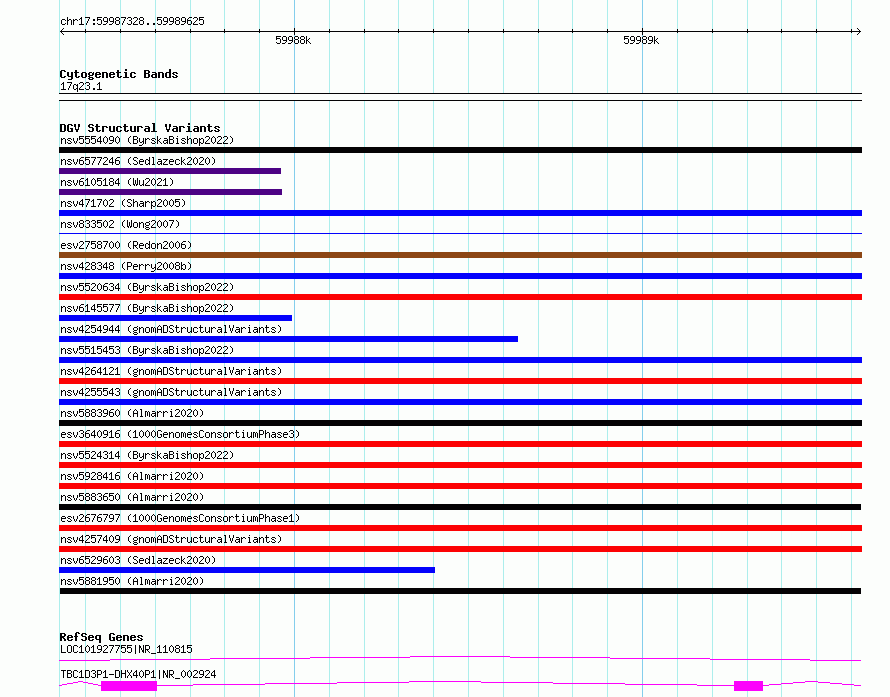Click the blue bar under nsv428348
The height and width of the screenshot is (697, 890).
(x=460, y=276)
